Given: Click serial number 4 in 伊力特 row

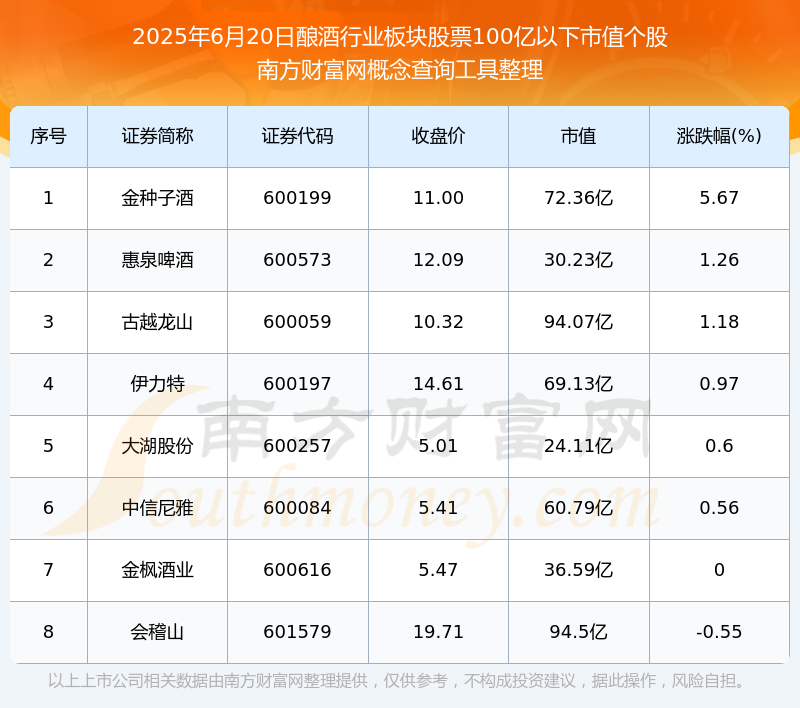Looking at the screenshot, I should pos(48,384).
